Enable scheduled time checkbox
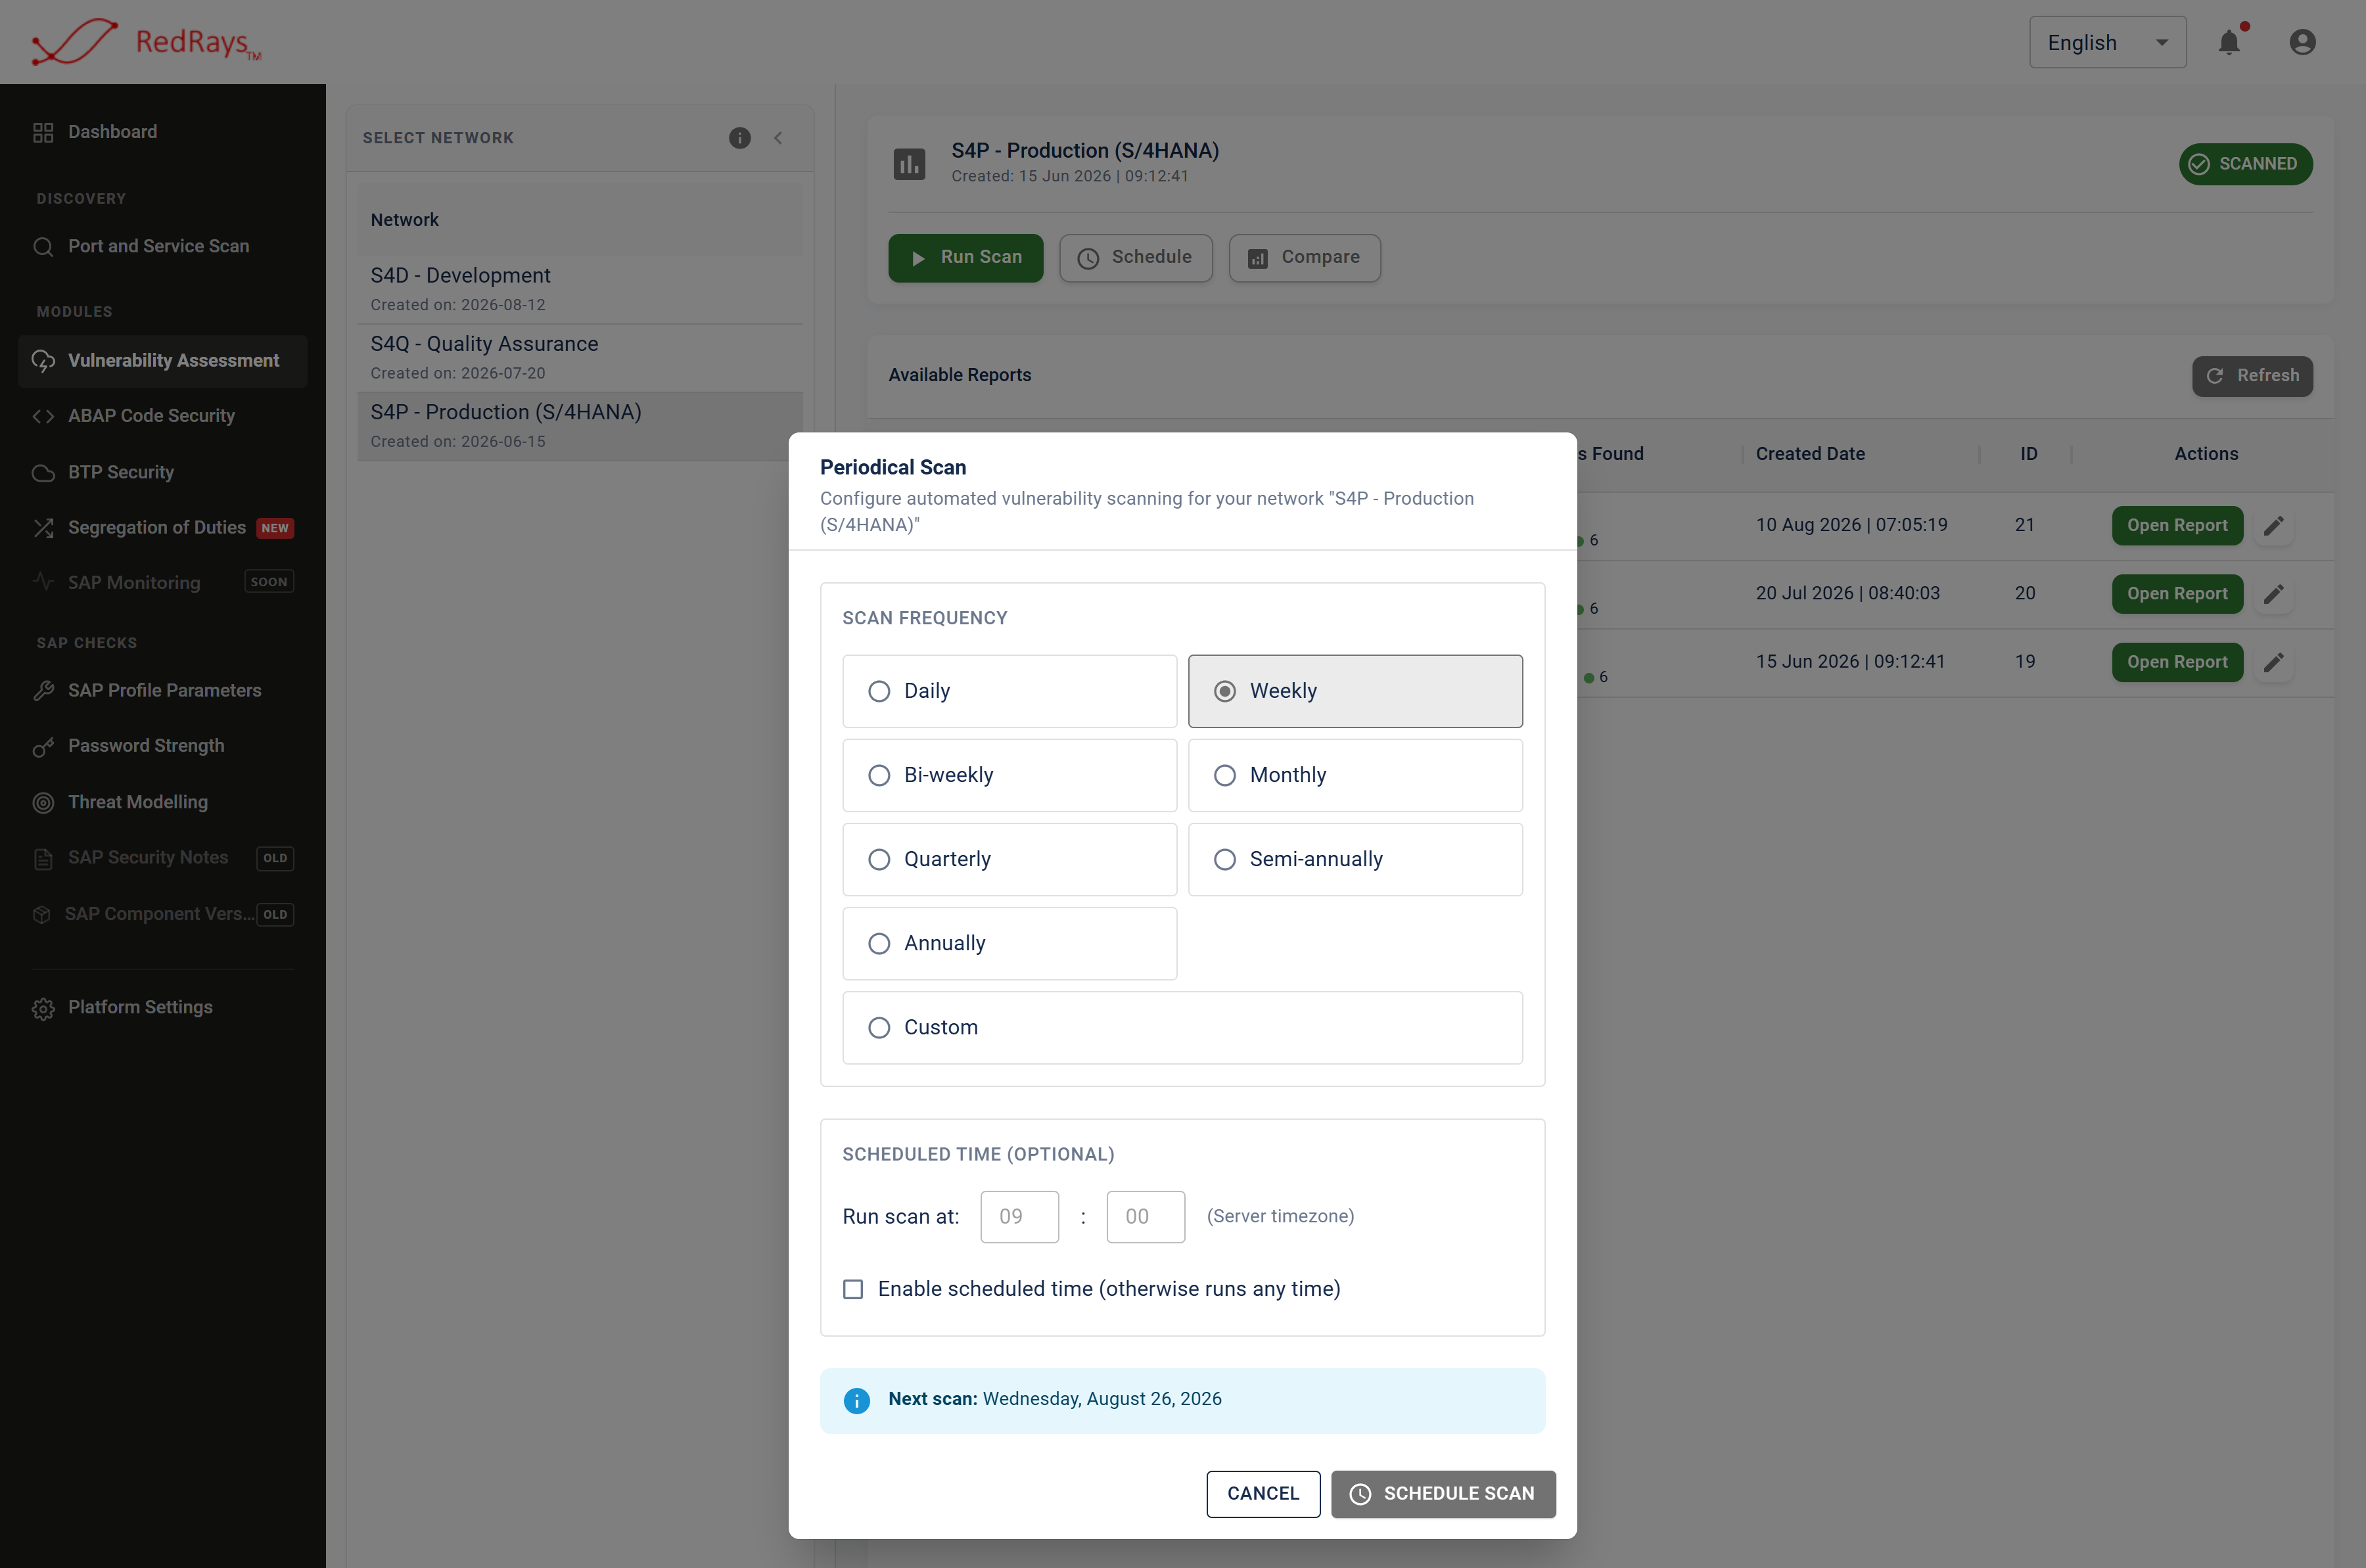This screenshot has height=1568, width=2366. (x=853, y=1290)
